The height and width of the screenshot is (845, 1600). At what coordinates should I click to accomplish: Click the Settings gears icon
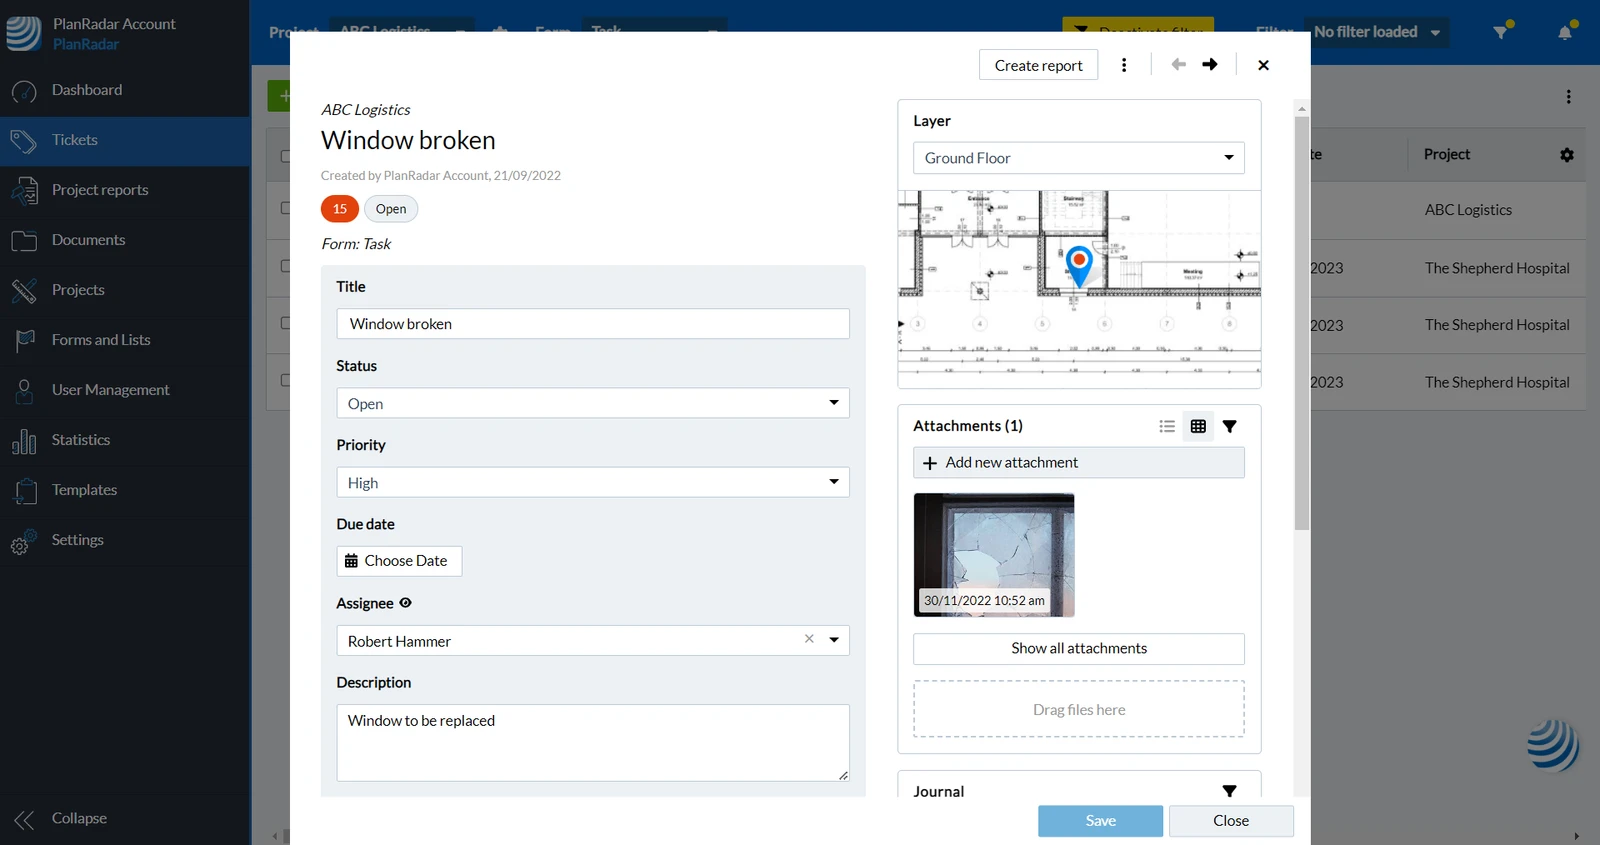24,541
